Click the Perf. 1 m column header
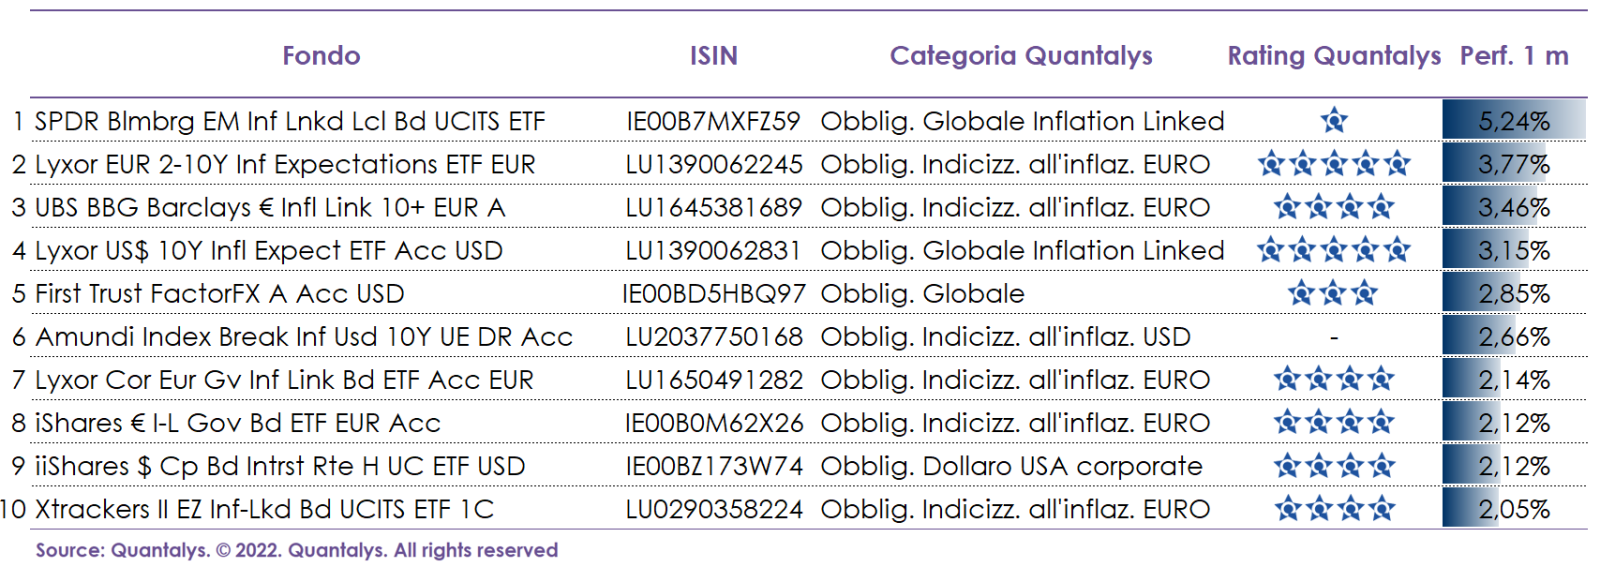The image size is (1600, 567). pyautogui.click(x=1514, y=56)
